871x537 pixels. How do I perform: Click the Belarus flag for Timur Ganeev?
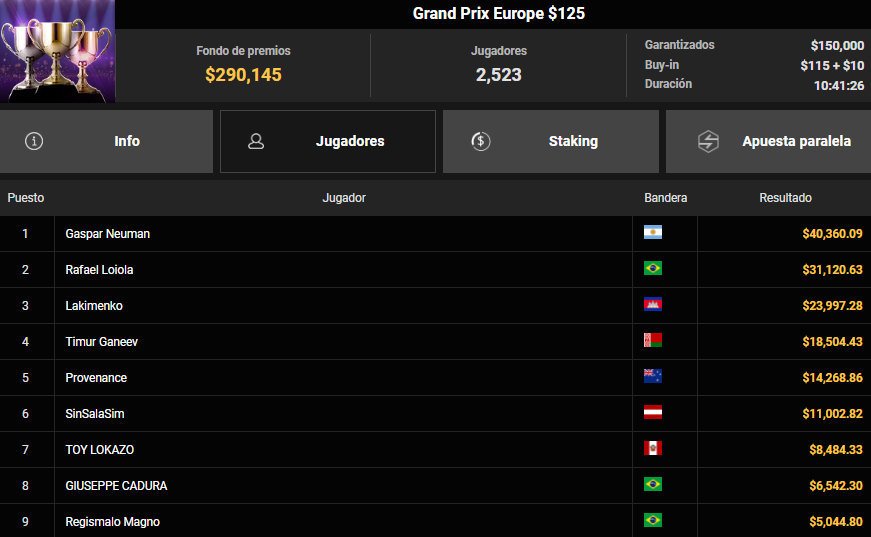[653, 341]
